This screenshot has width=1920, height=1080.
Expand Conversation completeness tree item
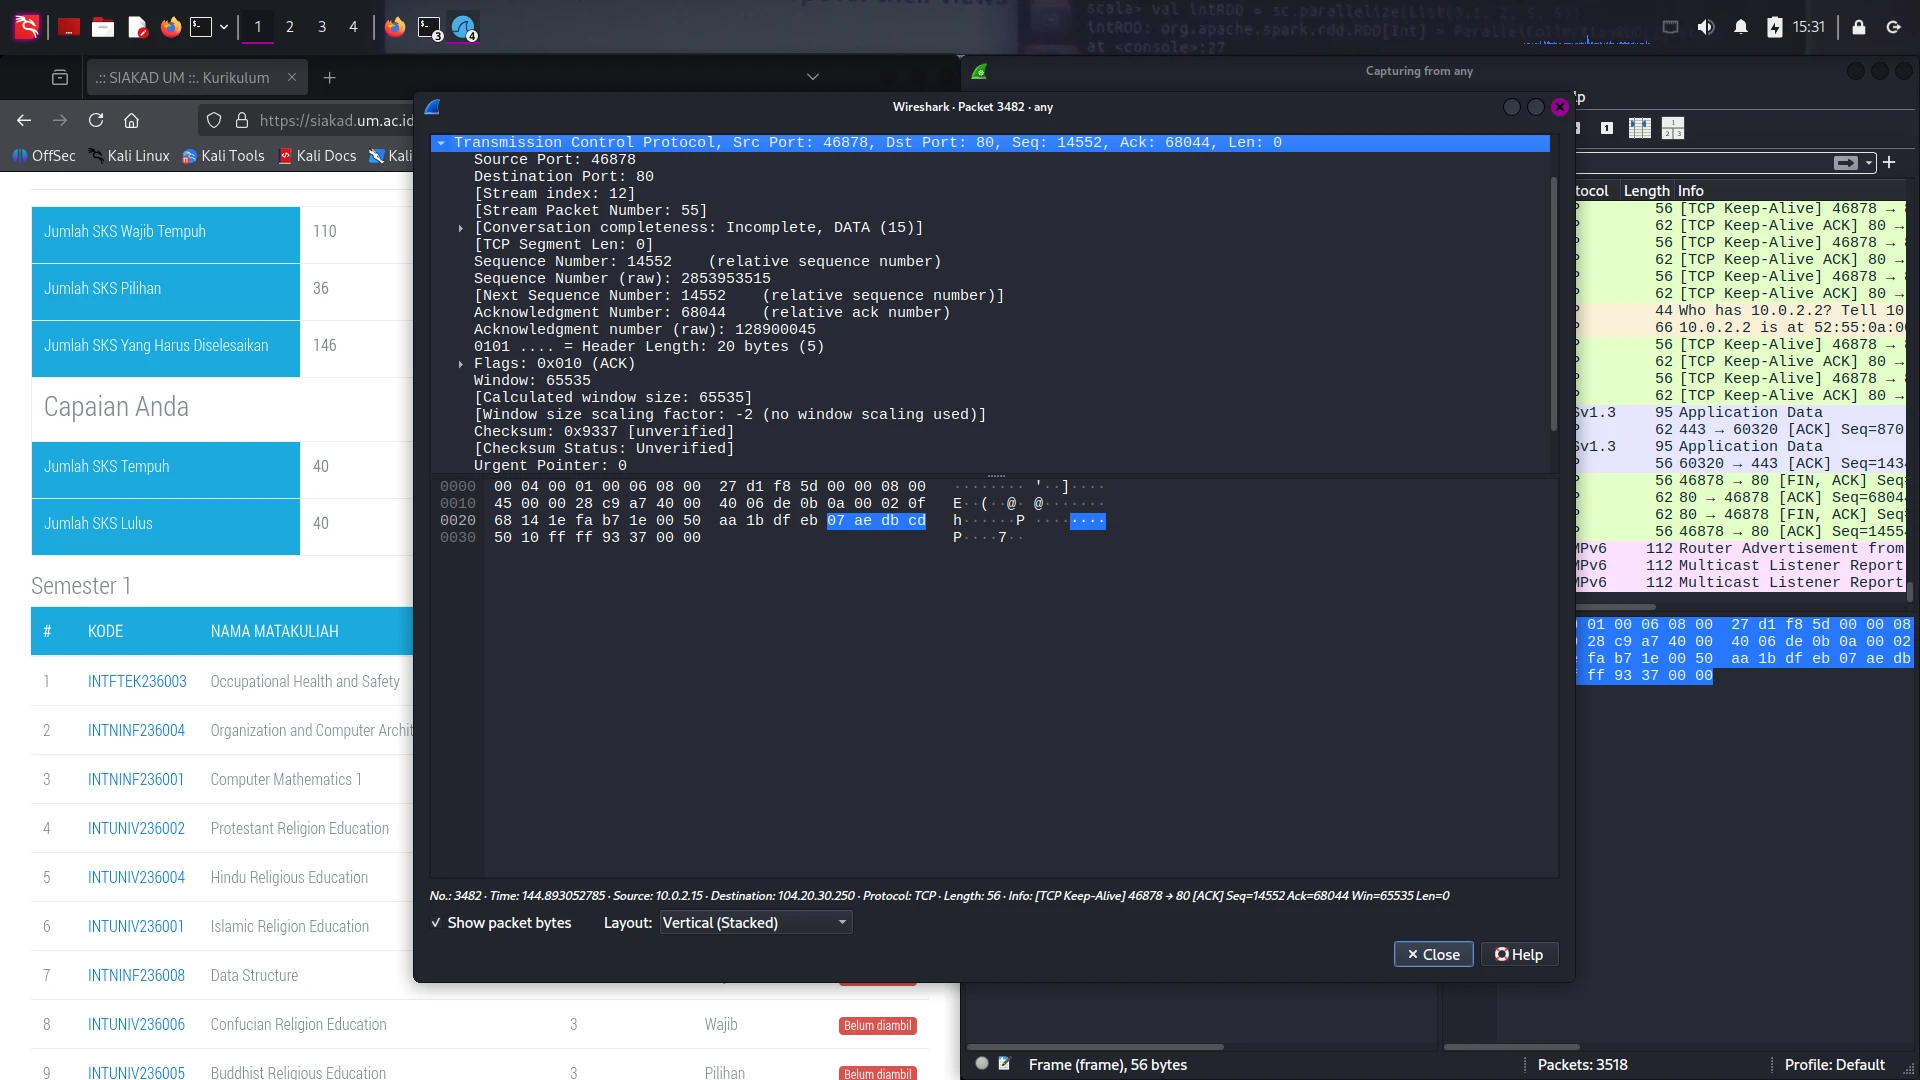coord(460,228)
